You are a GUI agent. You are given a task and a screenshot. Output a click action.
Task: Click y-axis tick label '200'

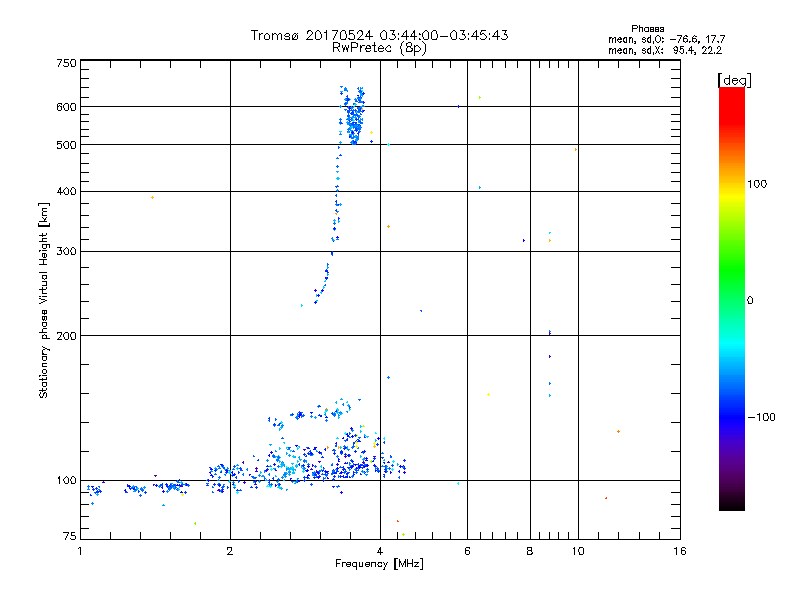coord(66,336)
